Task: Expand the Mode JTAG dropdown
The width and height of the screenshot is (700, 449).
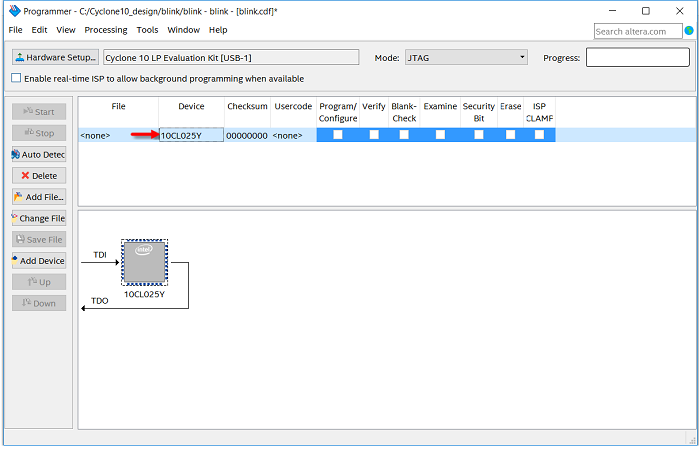Action: click(x=466, y=58)
